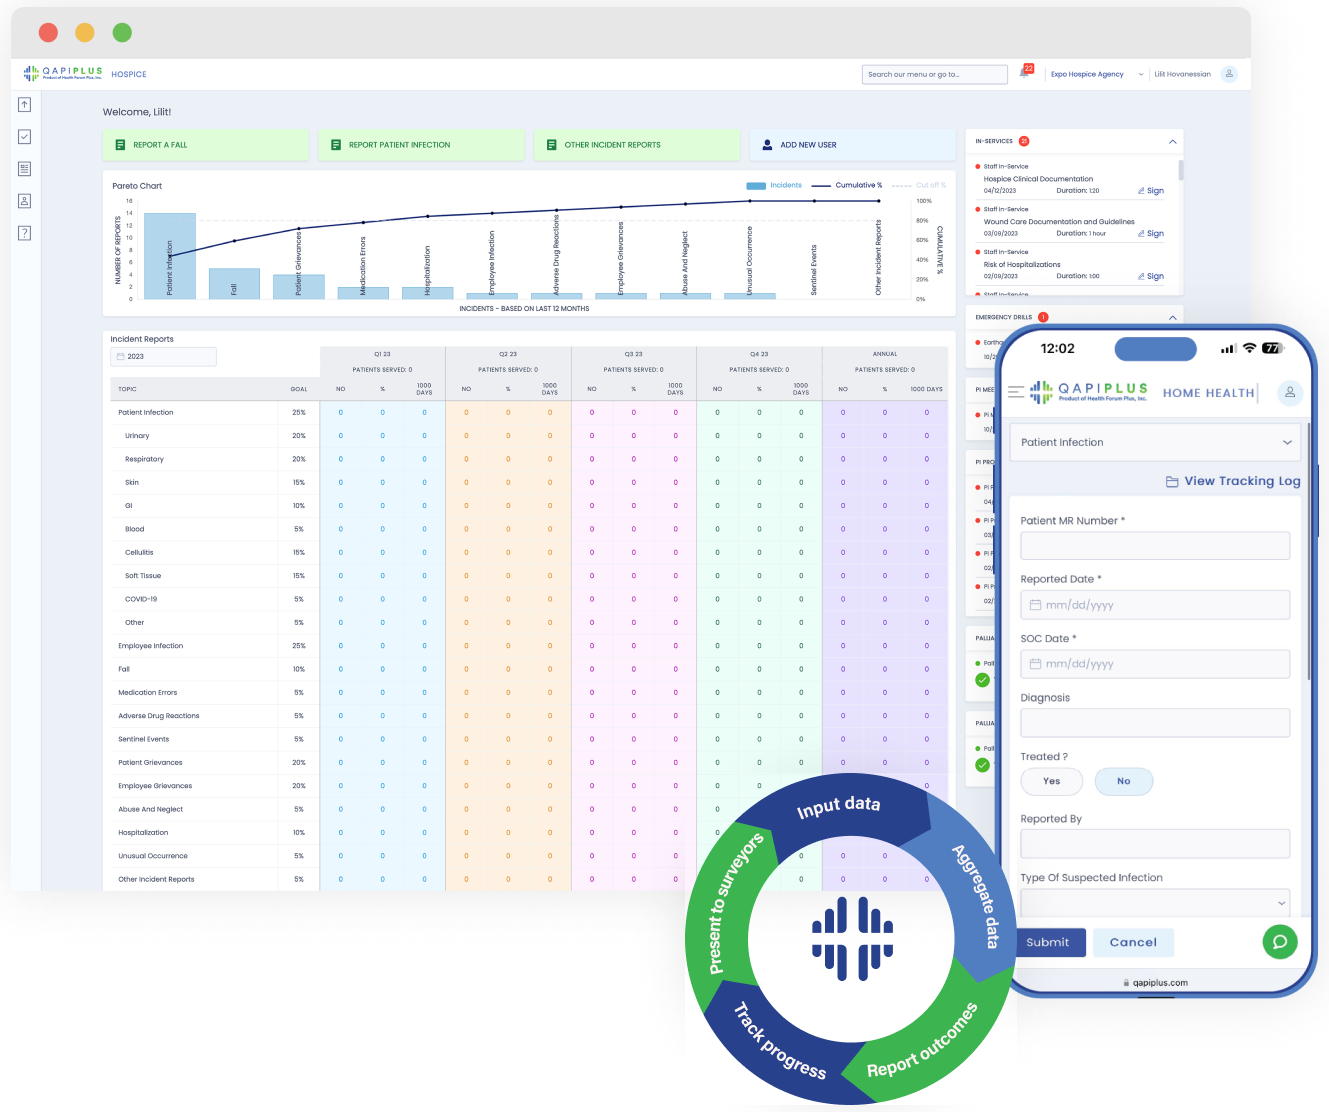Tap the Cancel button on the phone

[1133, 942]
